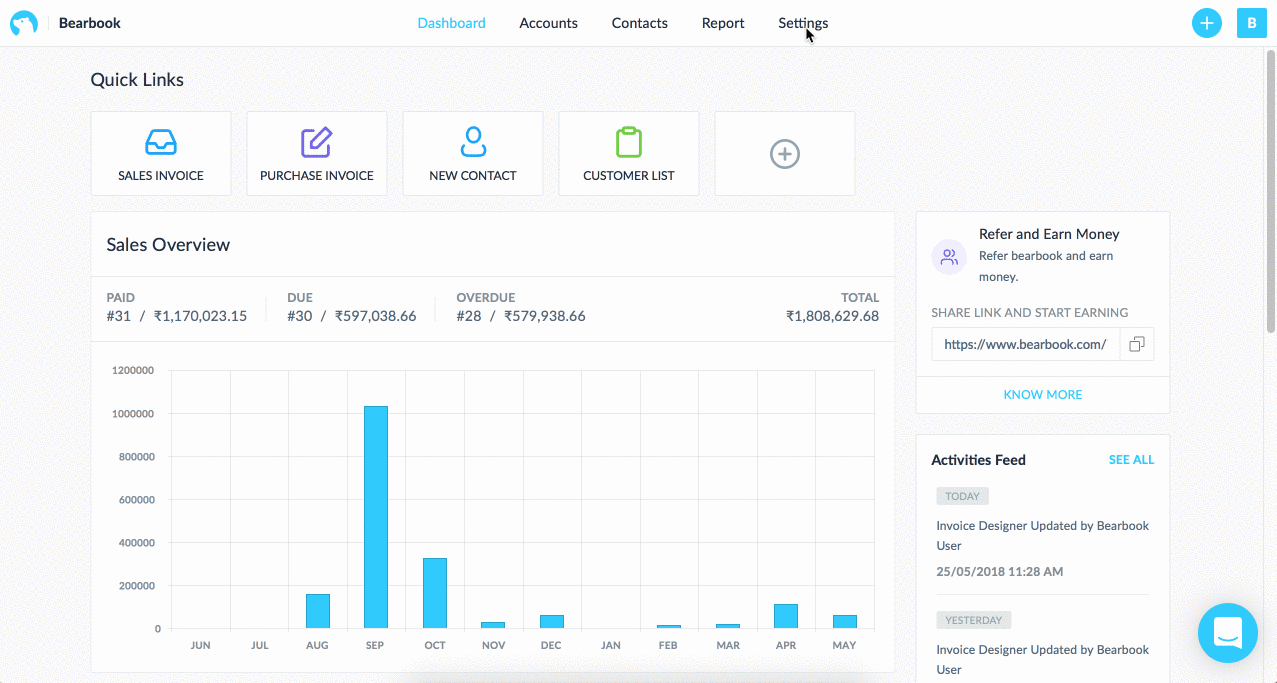Click the YESTERDAY activity badge
The width and height of the screenshot is (1277, 683).
974,620
